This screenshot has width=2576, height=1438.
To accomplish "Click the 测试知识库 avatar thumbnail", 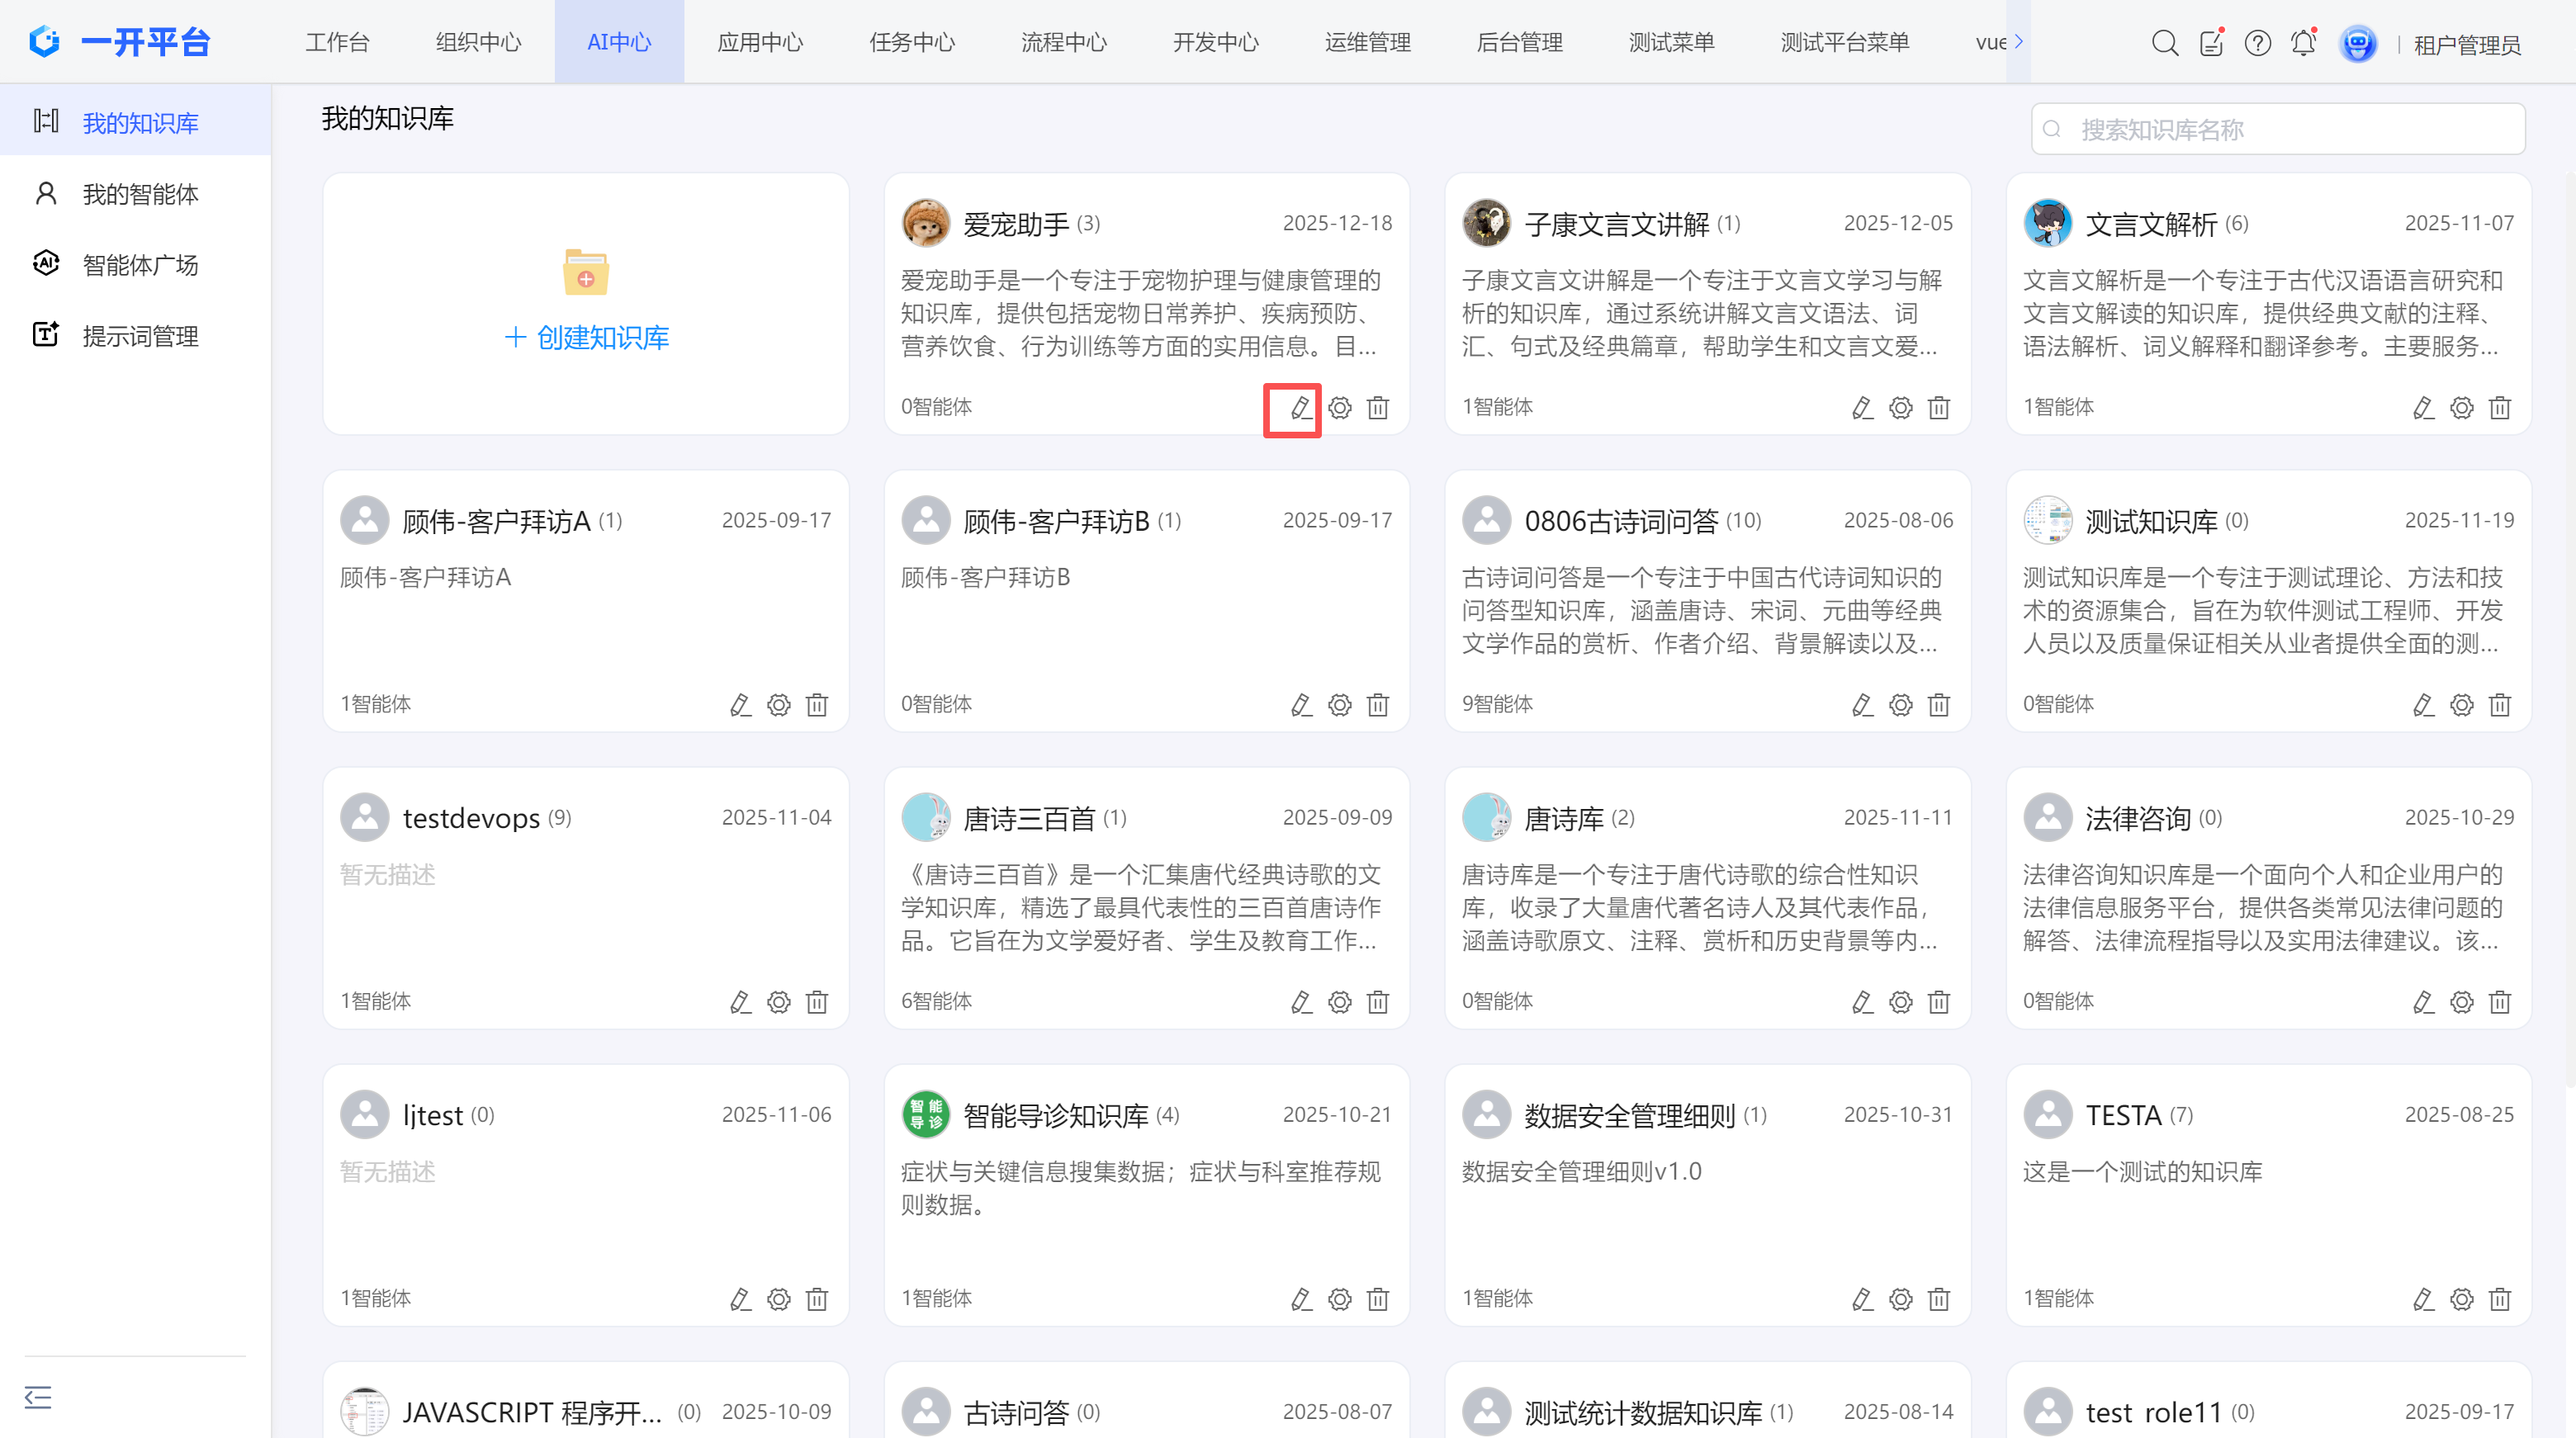I will [x=2047, y=520].
